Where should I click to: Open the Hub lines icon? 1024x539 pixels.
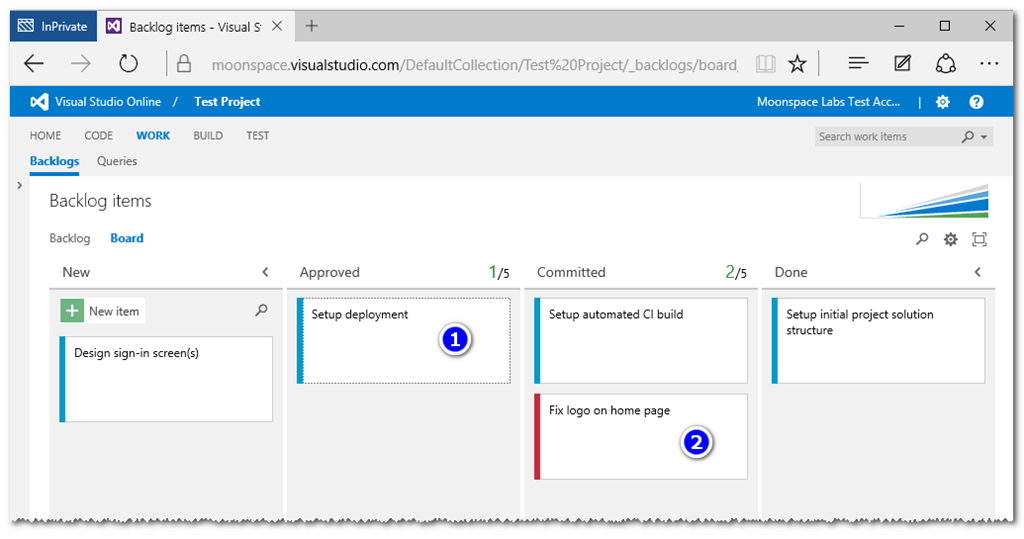858,63
